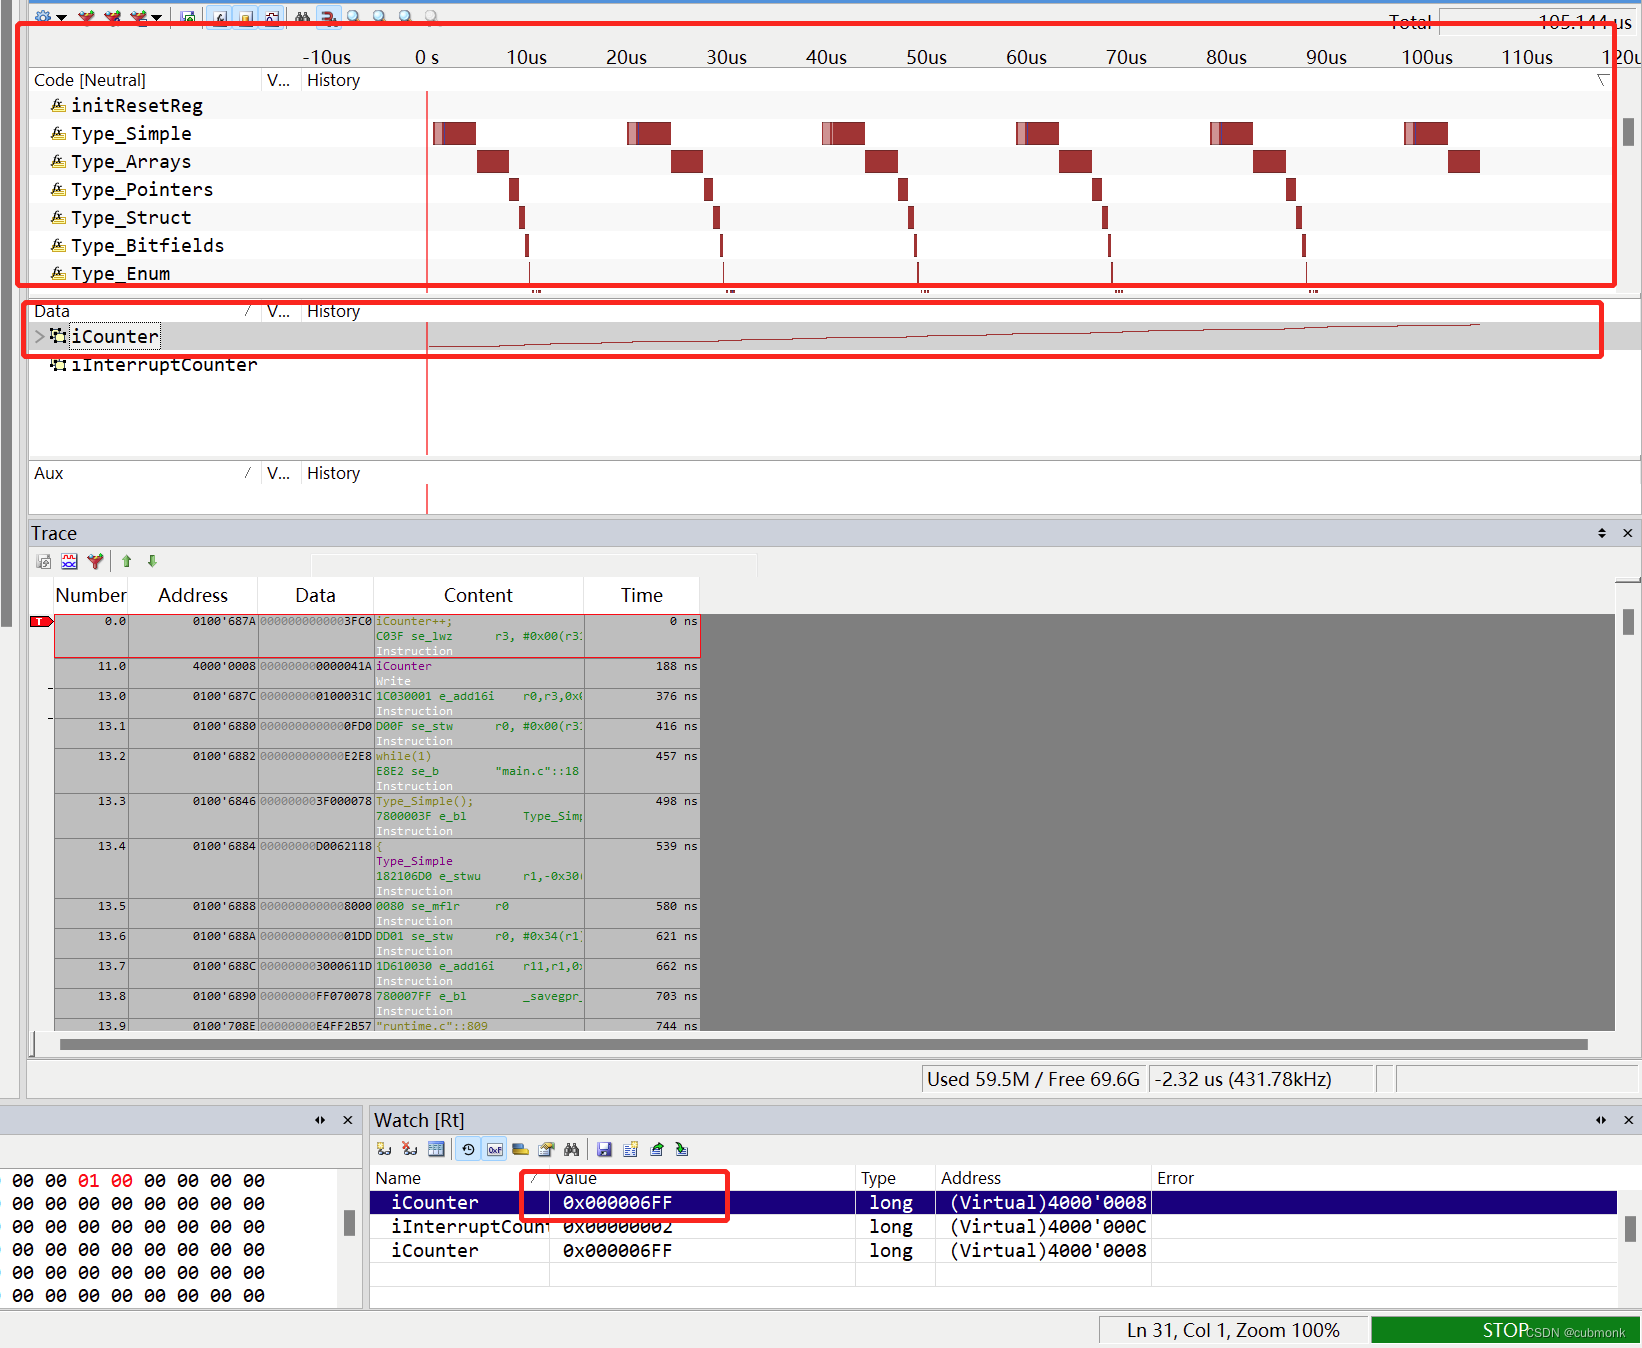
Task: Click the import arrow icon in Watch toolbar
Action: pyautogui.click(x=682, y=1150)
